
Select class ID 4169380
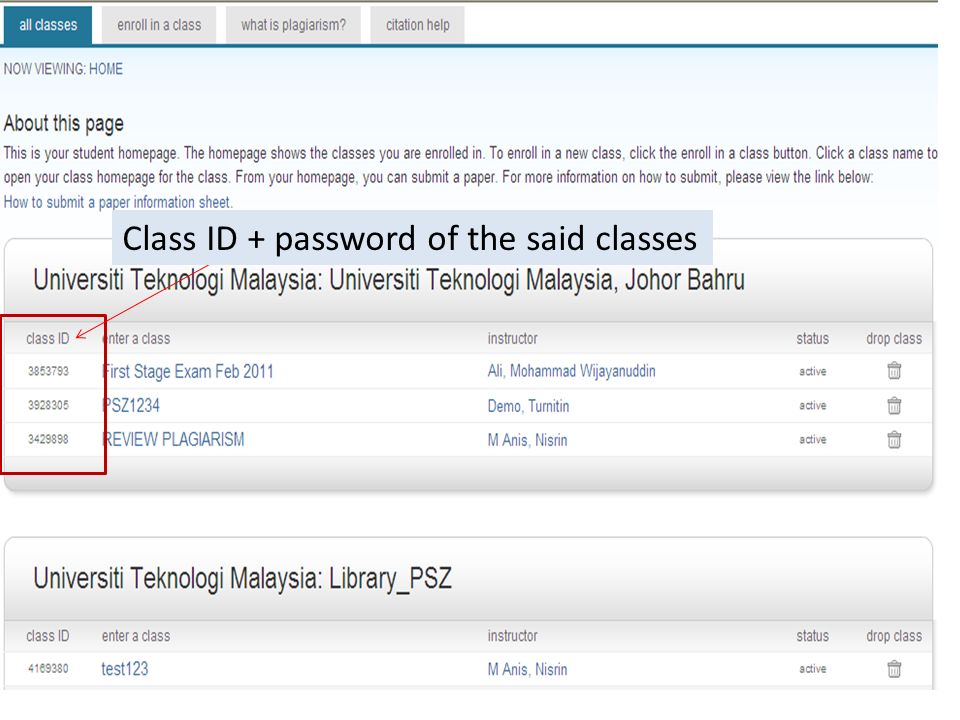[x=48, y=668]
